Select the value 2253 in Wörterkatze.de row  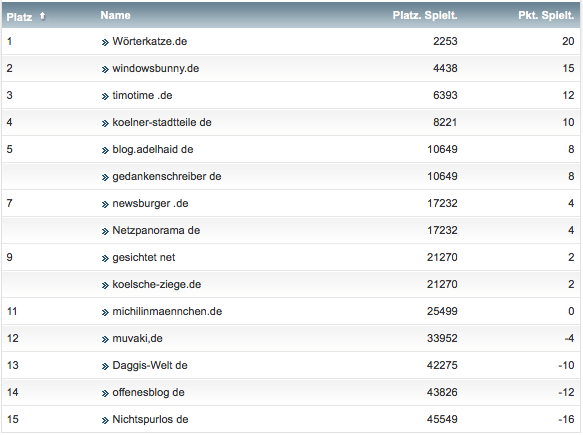click(x=445, y=41)
